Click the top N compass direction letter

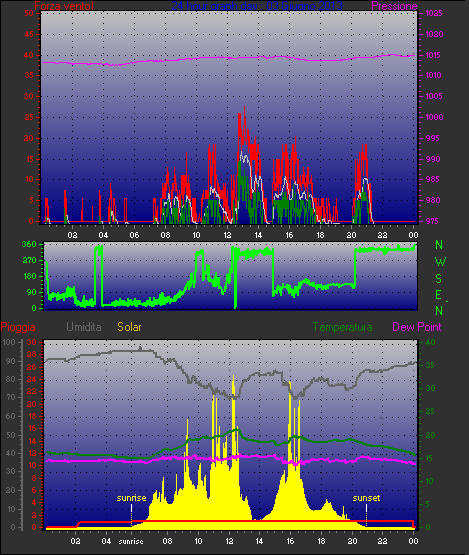pyautogui.click(x=439, y=245)
